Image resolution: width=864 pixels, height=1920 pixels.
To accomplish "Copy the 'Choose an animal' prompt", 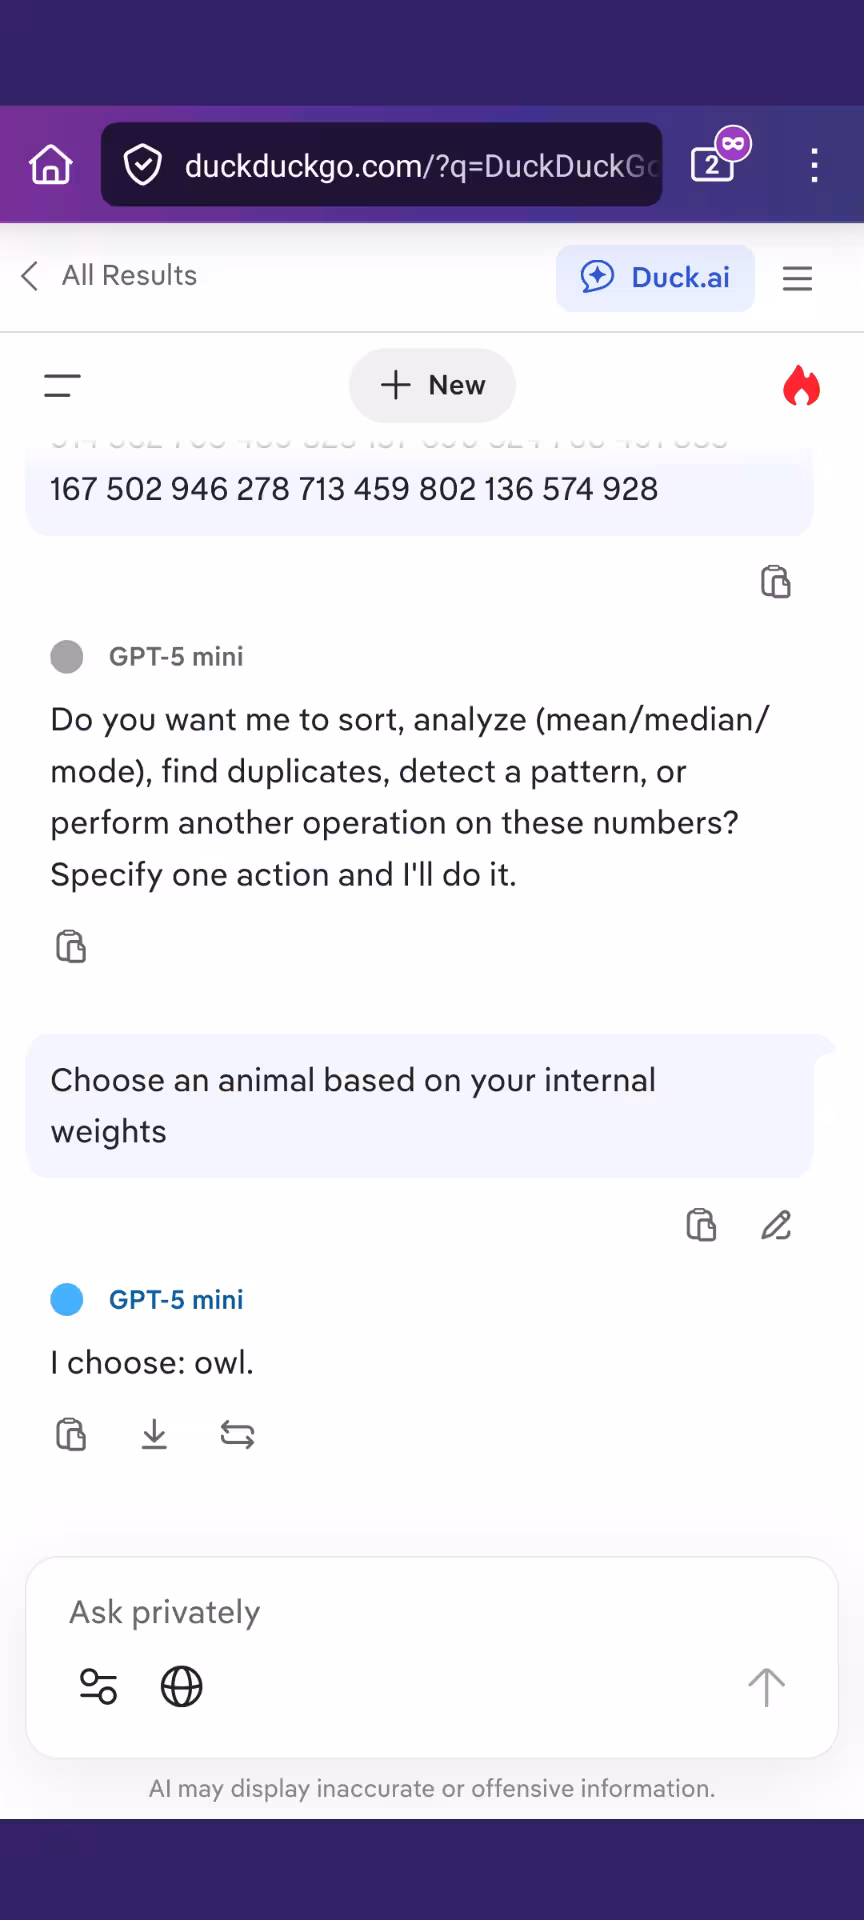I will [x=701, y=1225].
